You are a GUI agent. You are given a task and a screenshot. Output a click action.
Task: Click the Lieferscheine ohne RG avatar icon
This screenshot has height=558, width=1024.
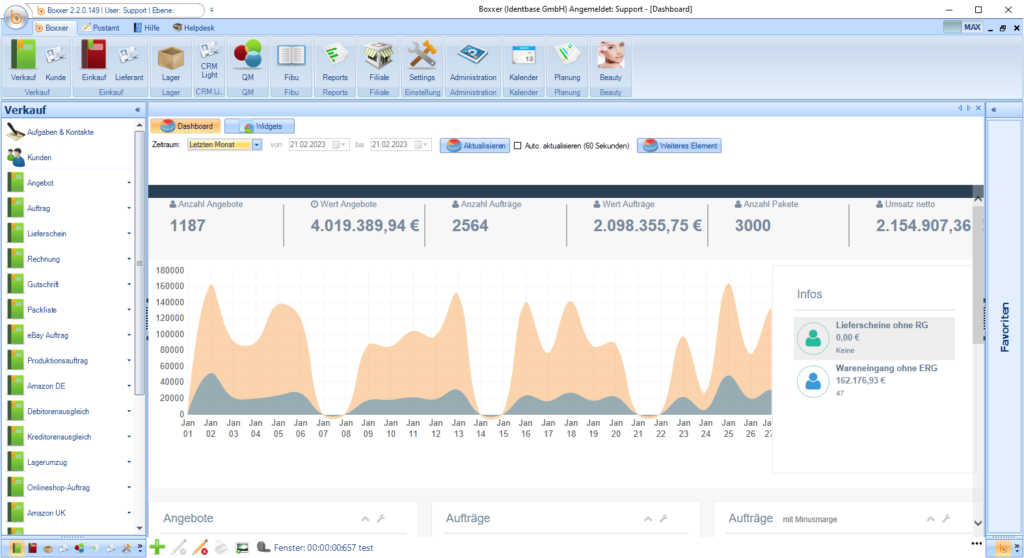click(813, 338)
